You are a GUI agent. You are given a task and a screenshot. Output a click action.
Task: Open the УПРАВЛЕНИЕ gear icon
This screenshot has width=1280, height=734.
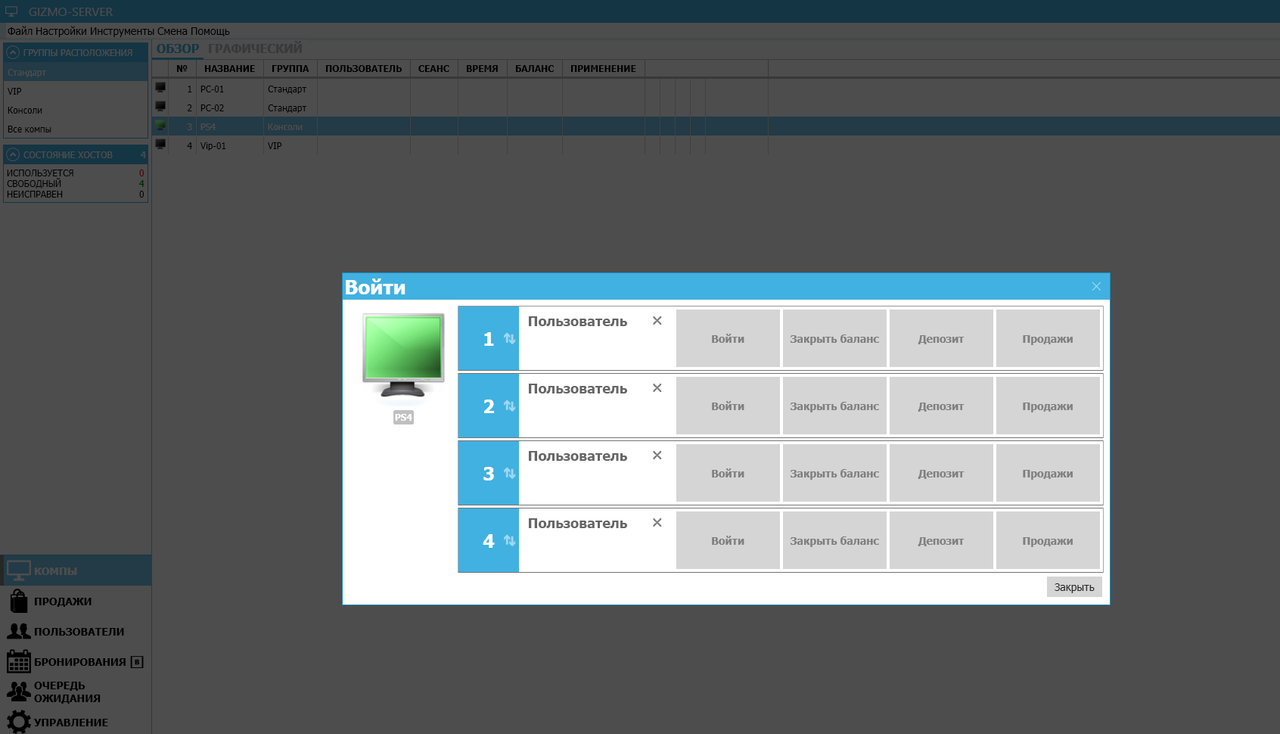18,722
